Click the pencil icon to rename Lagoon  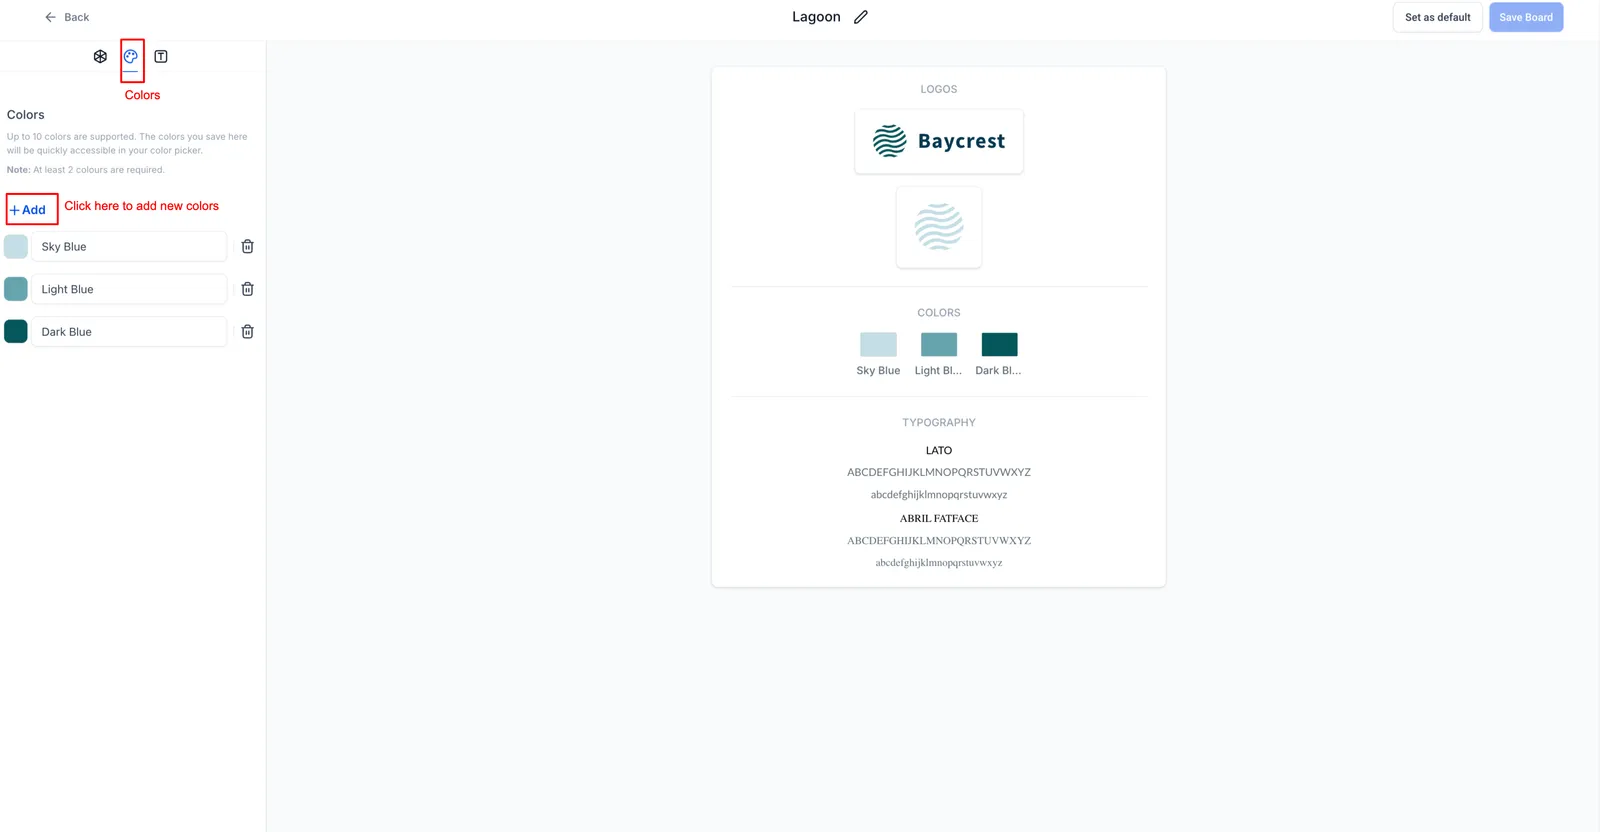(861, 17)
